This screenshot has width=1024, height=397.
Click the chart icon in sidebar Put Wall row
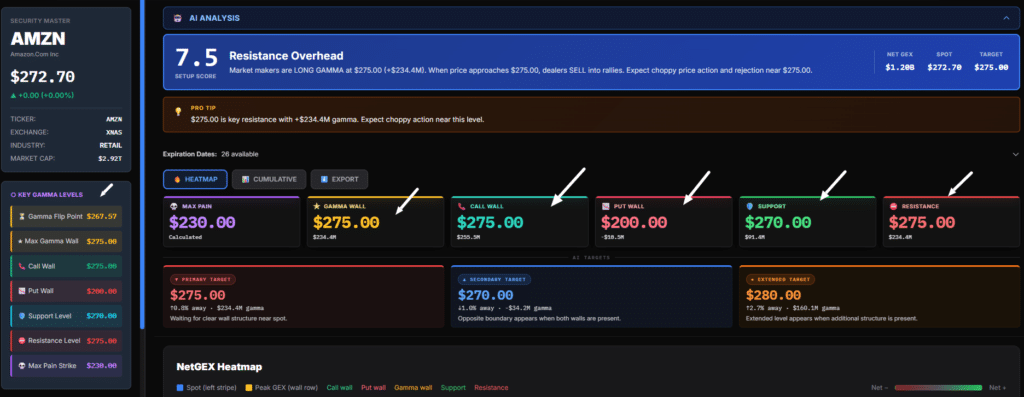pyautogui.click(x=22, y=291)
